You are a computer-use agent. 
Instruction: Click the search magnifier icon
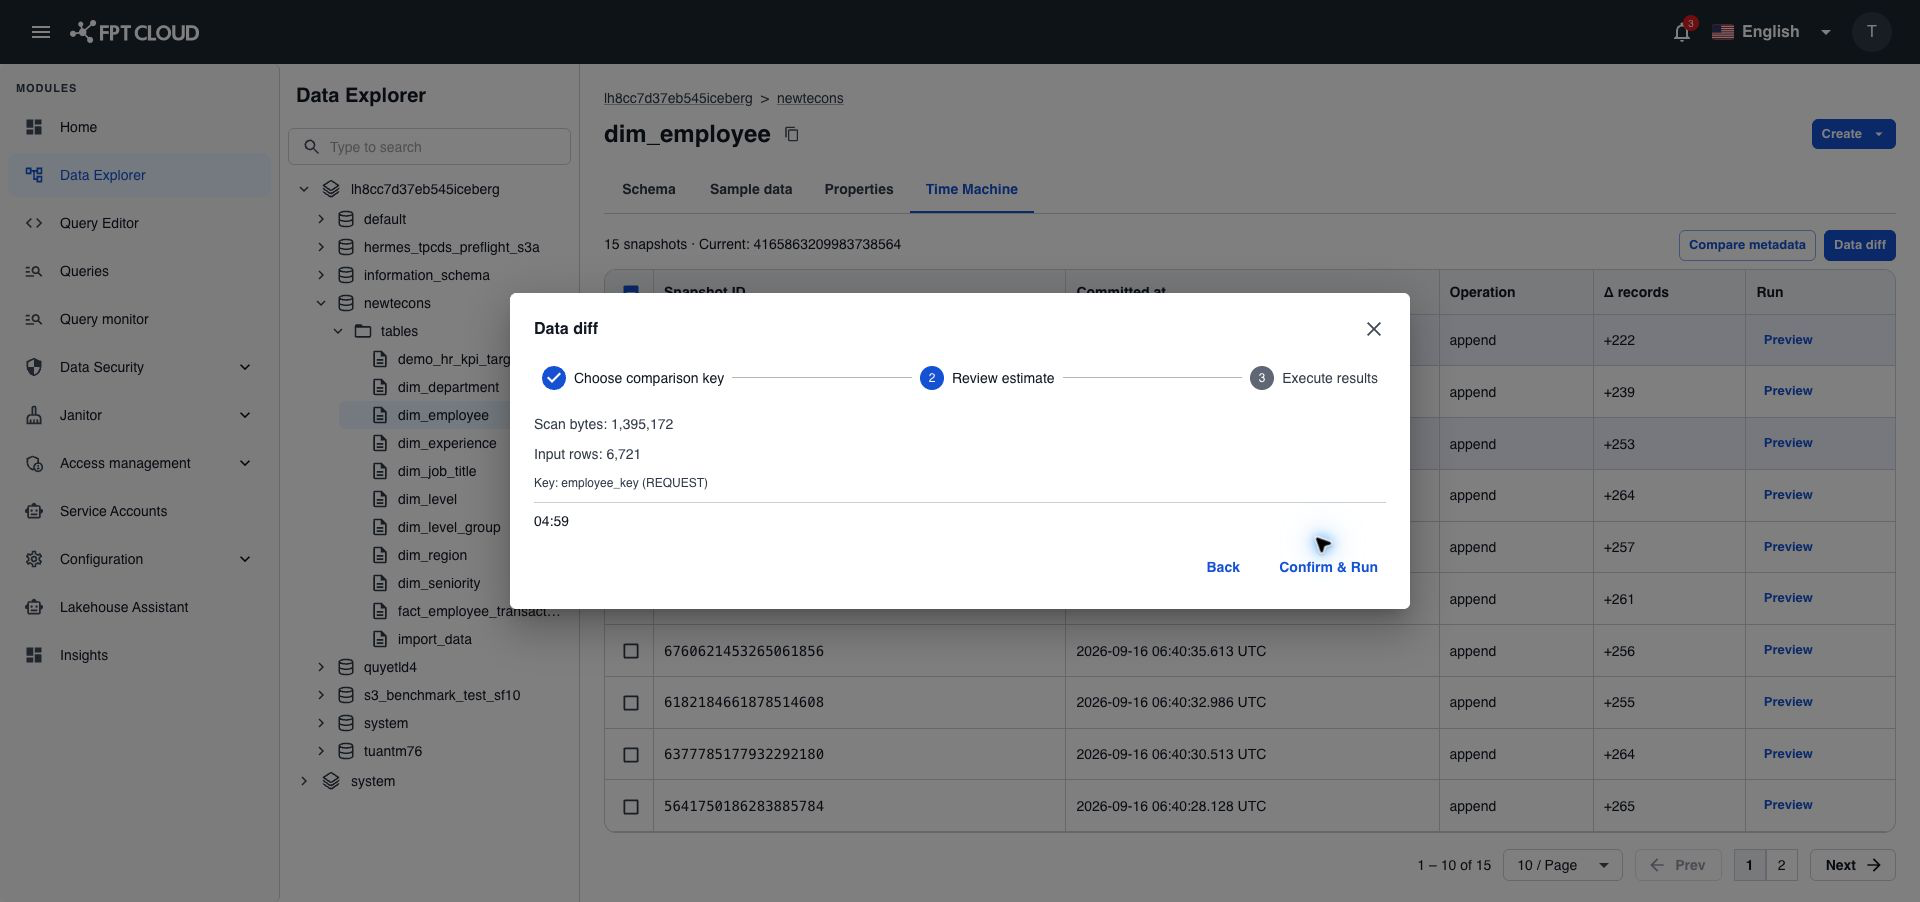click(x=311, y=147)
